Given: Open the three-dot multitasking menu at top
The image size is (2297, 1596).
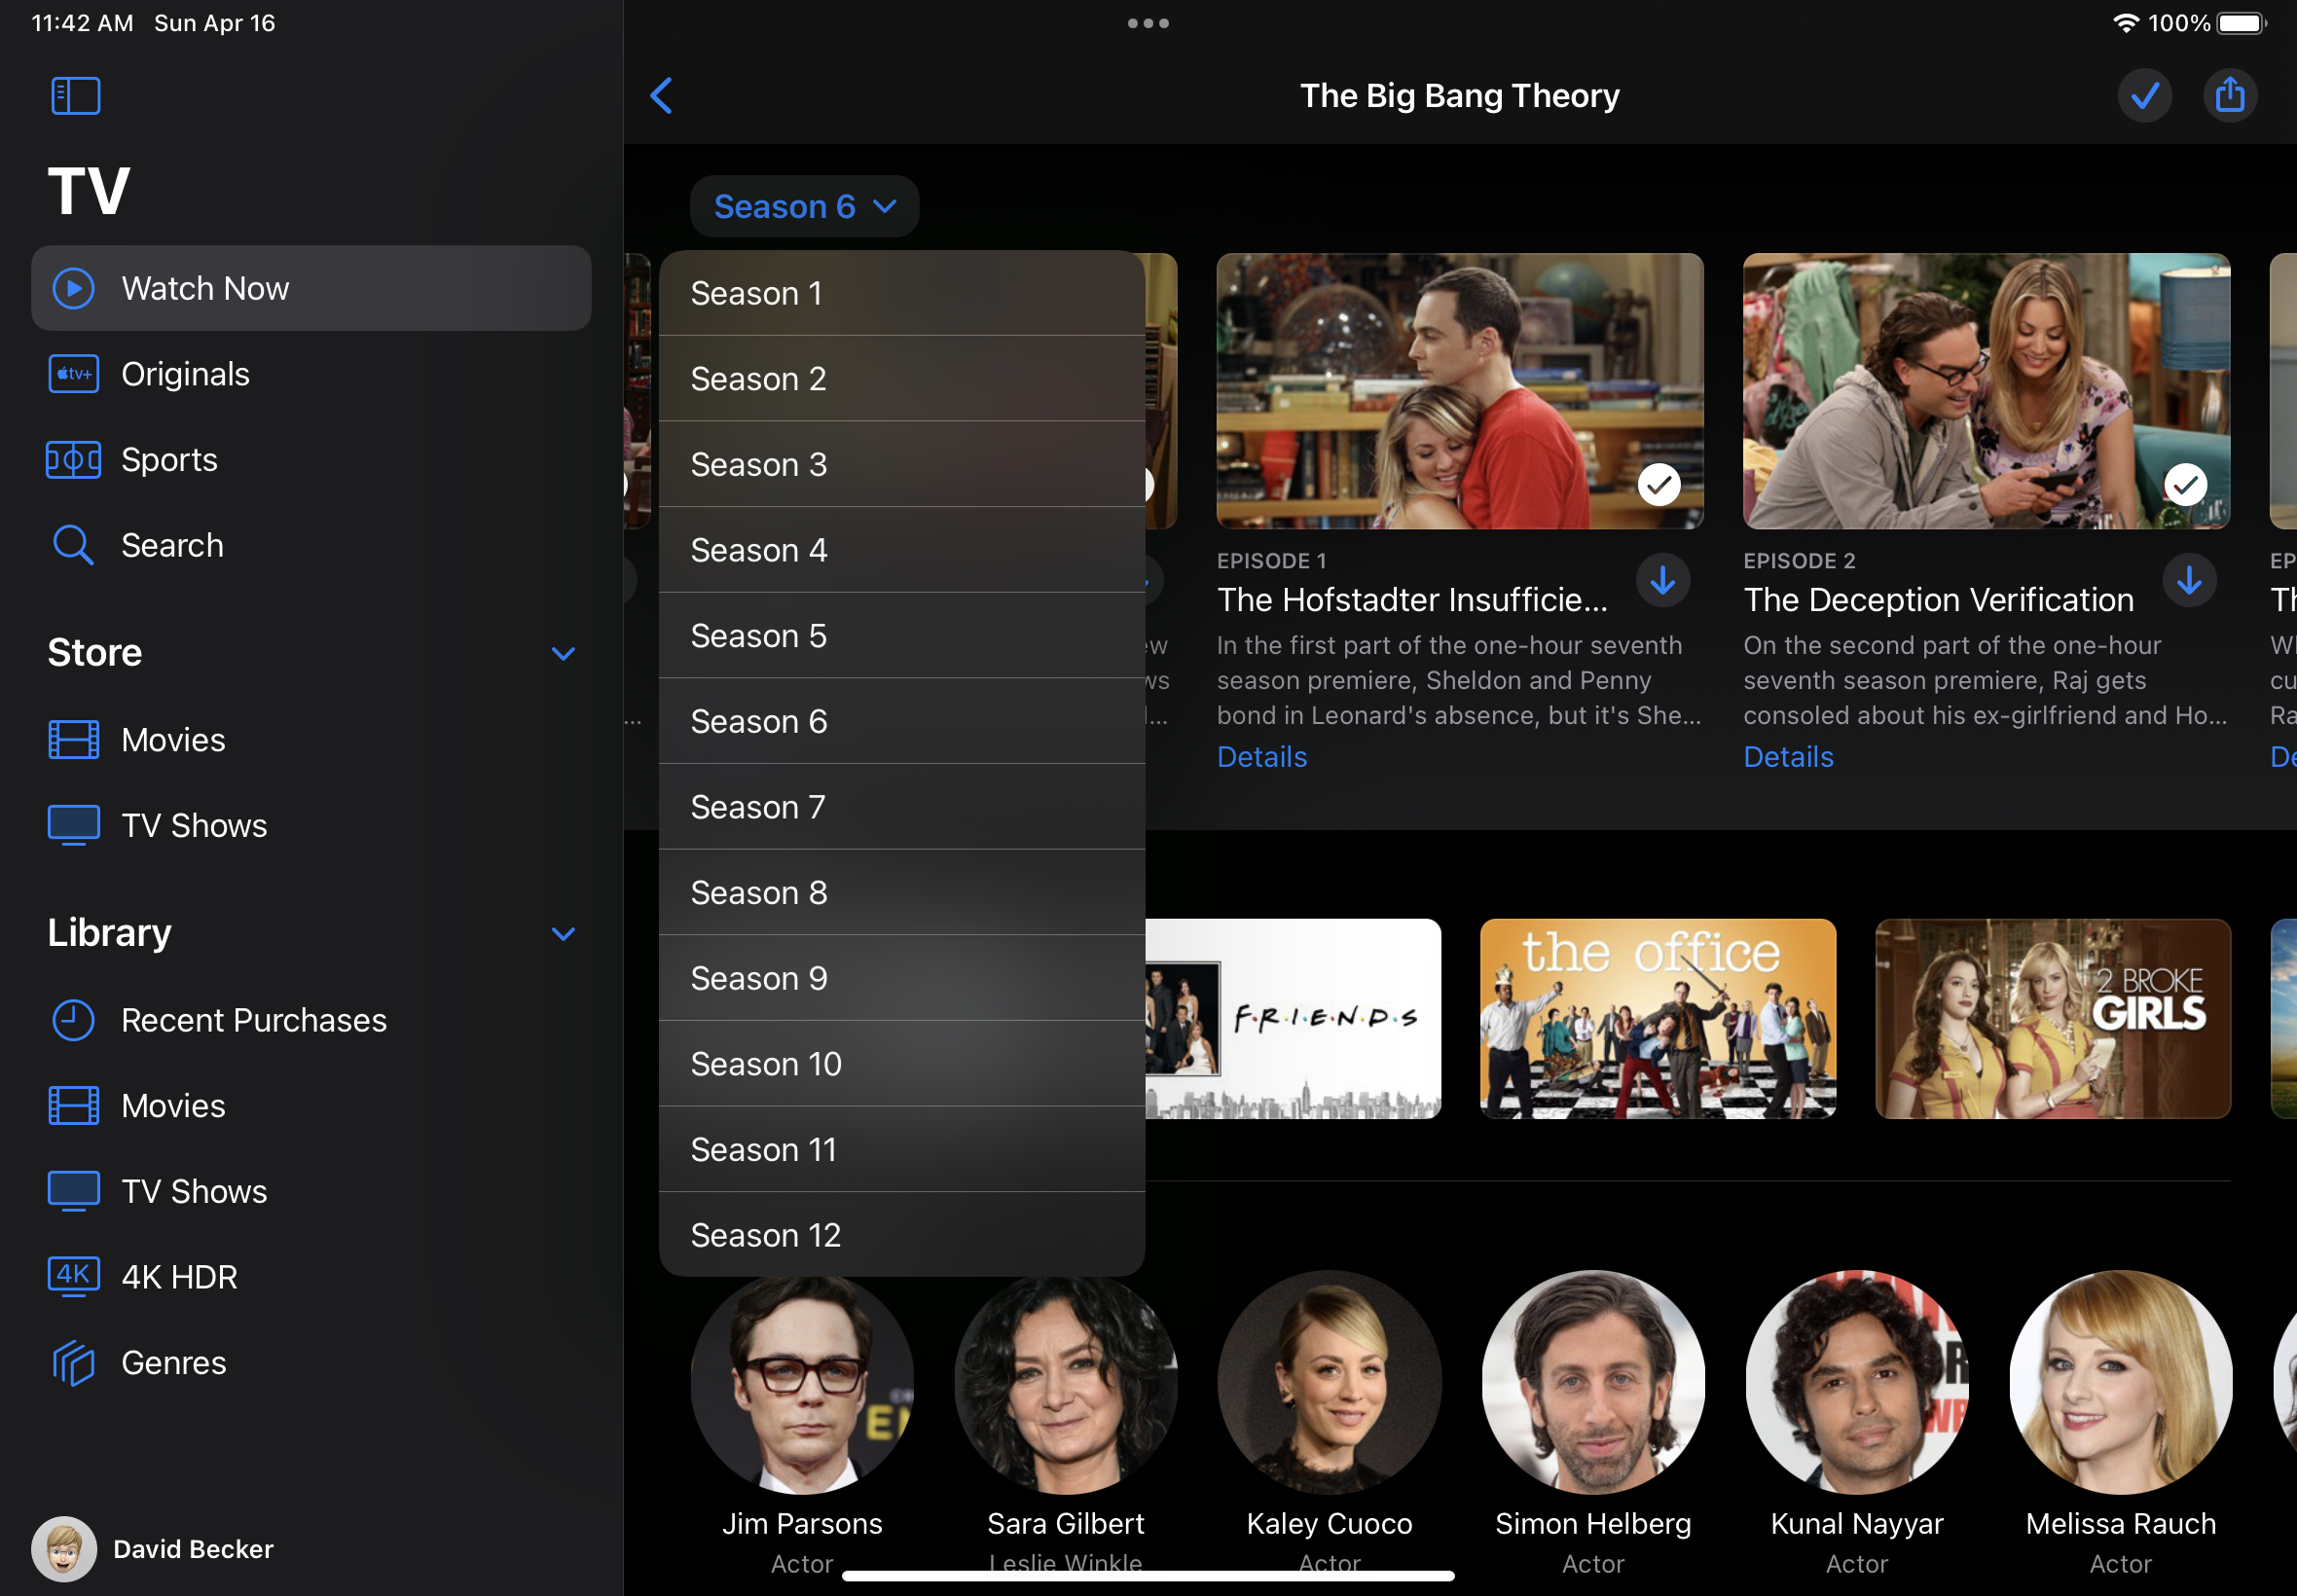Looking at the screenshot, I should pyautogui.click(x=1148, y=23).
